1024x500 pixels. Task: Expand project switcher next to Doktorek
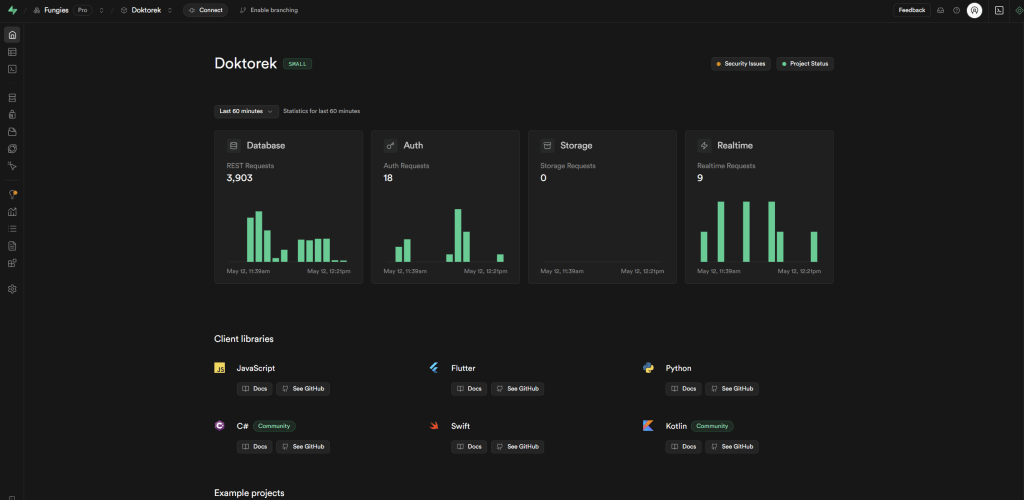(x=170, y=10)
